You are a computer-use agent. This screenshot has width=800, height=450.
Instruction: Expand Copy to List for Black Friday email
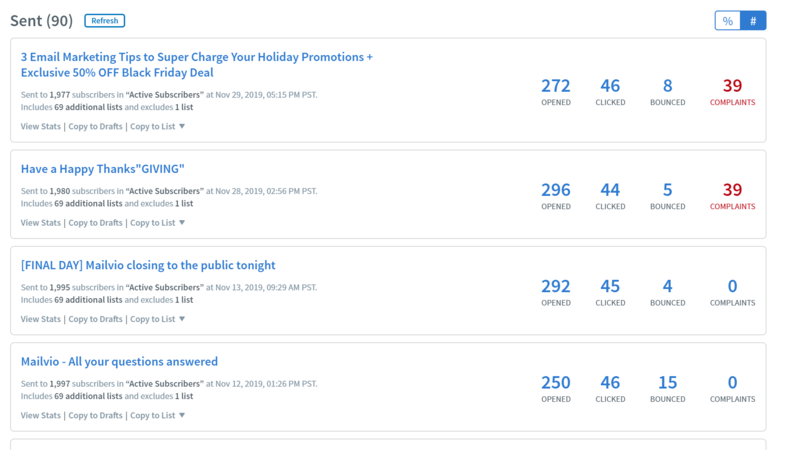tap(158, 126)
